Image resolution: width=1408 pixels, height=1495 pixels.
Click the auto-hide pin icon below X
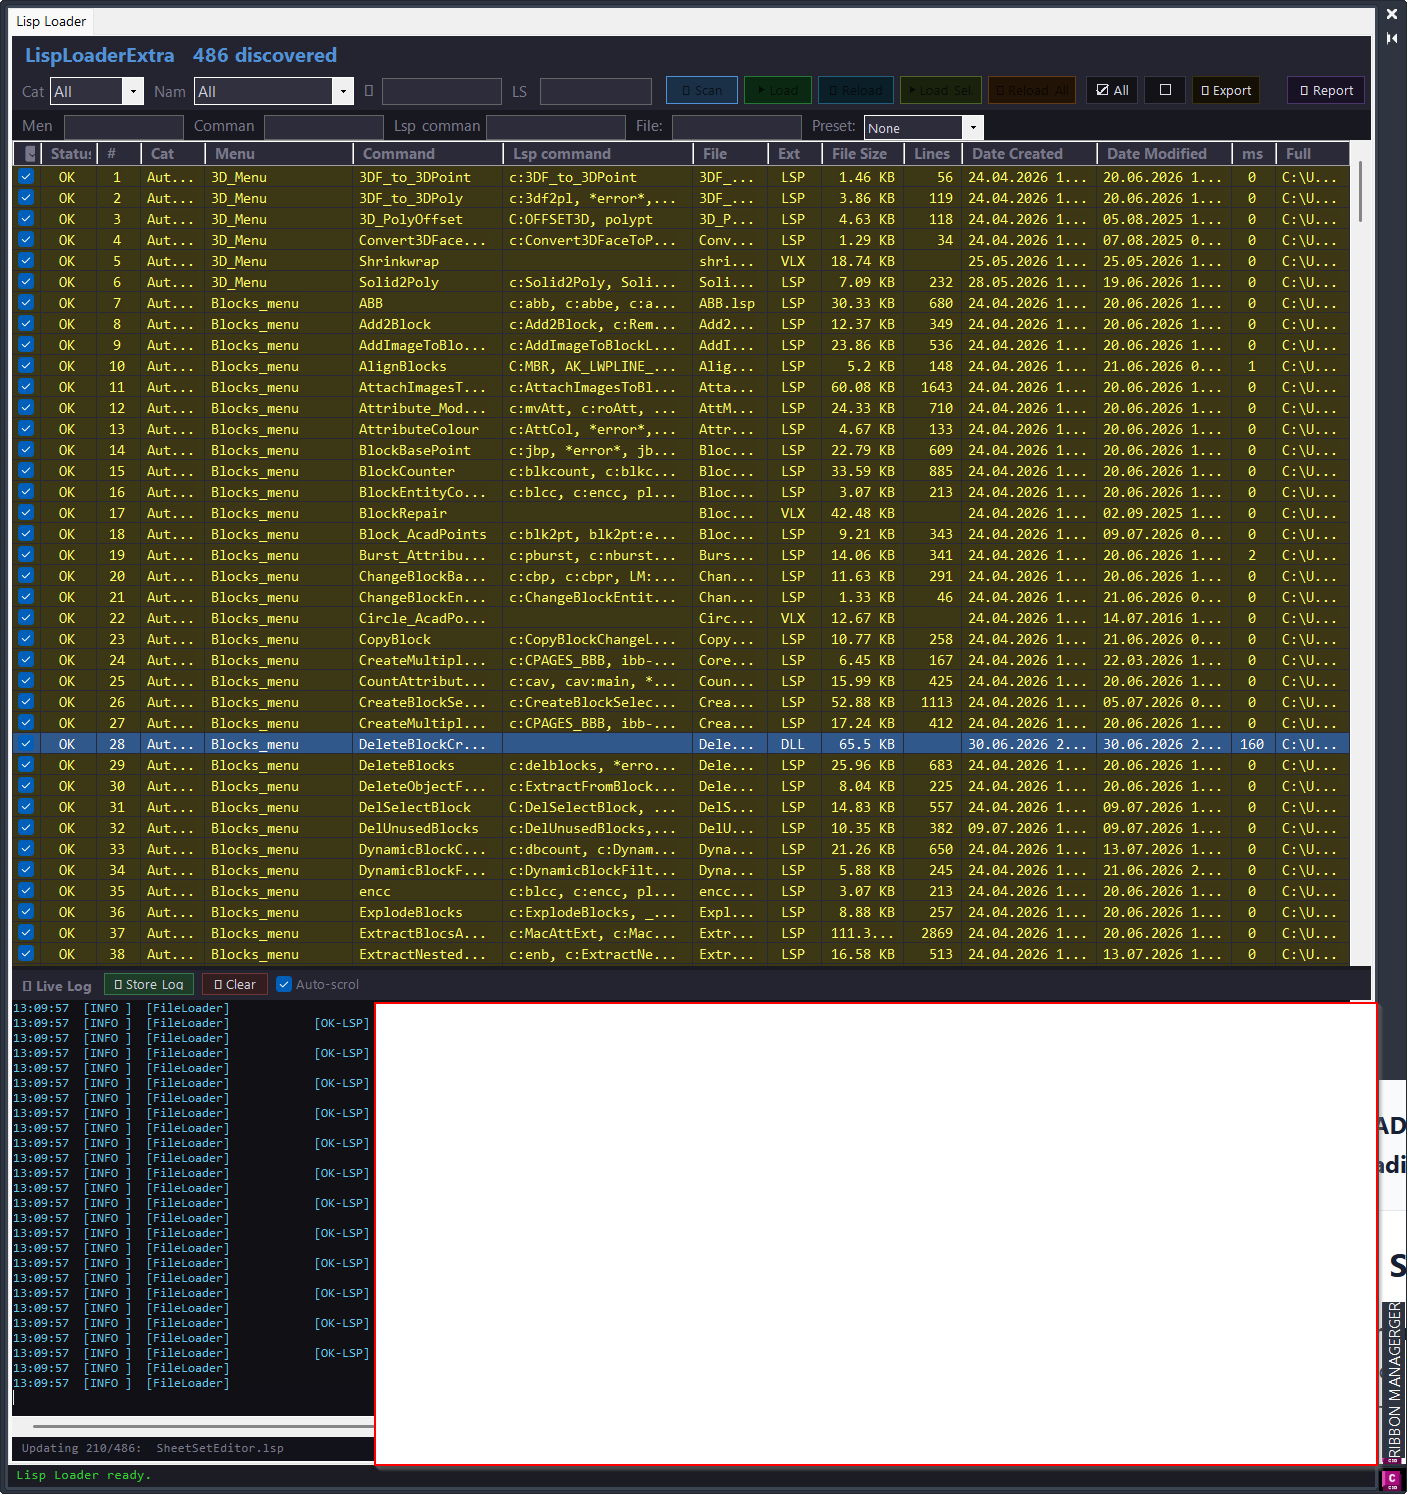[1391, 38]
